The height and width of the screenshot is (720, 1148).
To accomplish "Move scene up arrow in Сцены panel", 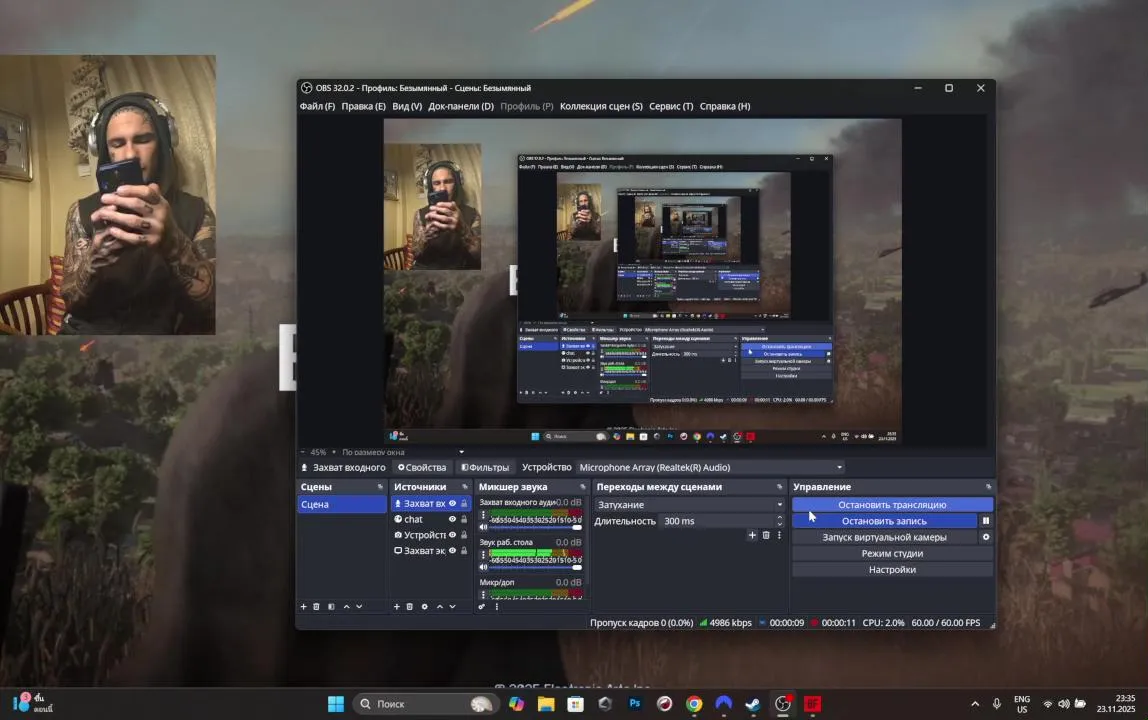I will tap(346, 606).
